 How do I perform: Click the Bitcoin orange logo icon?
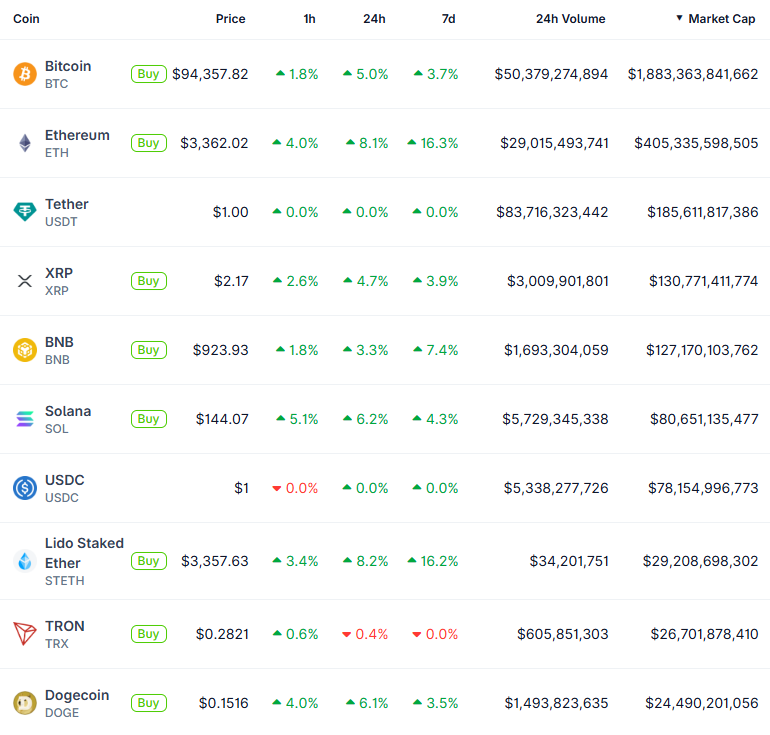pyautogui.click(x=24, y=74)
